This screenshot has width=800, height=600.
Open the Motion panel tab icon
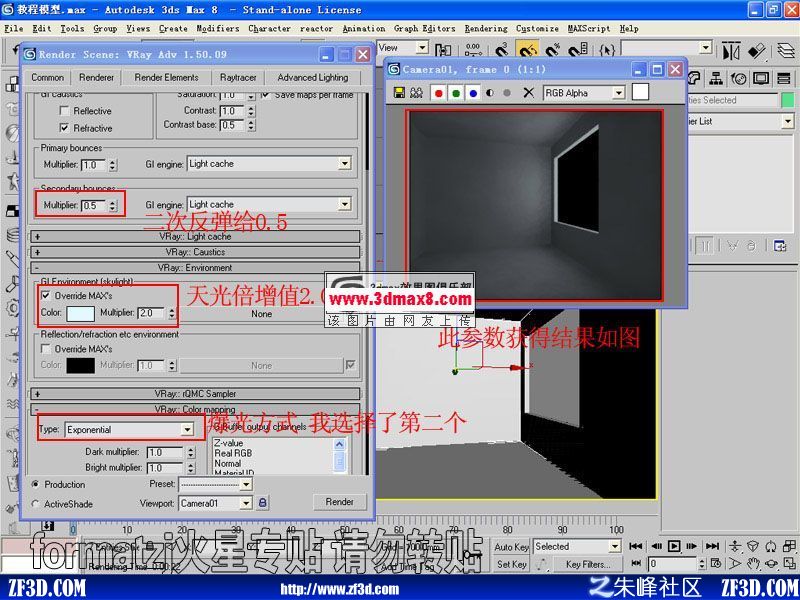(739, 78)
